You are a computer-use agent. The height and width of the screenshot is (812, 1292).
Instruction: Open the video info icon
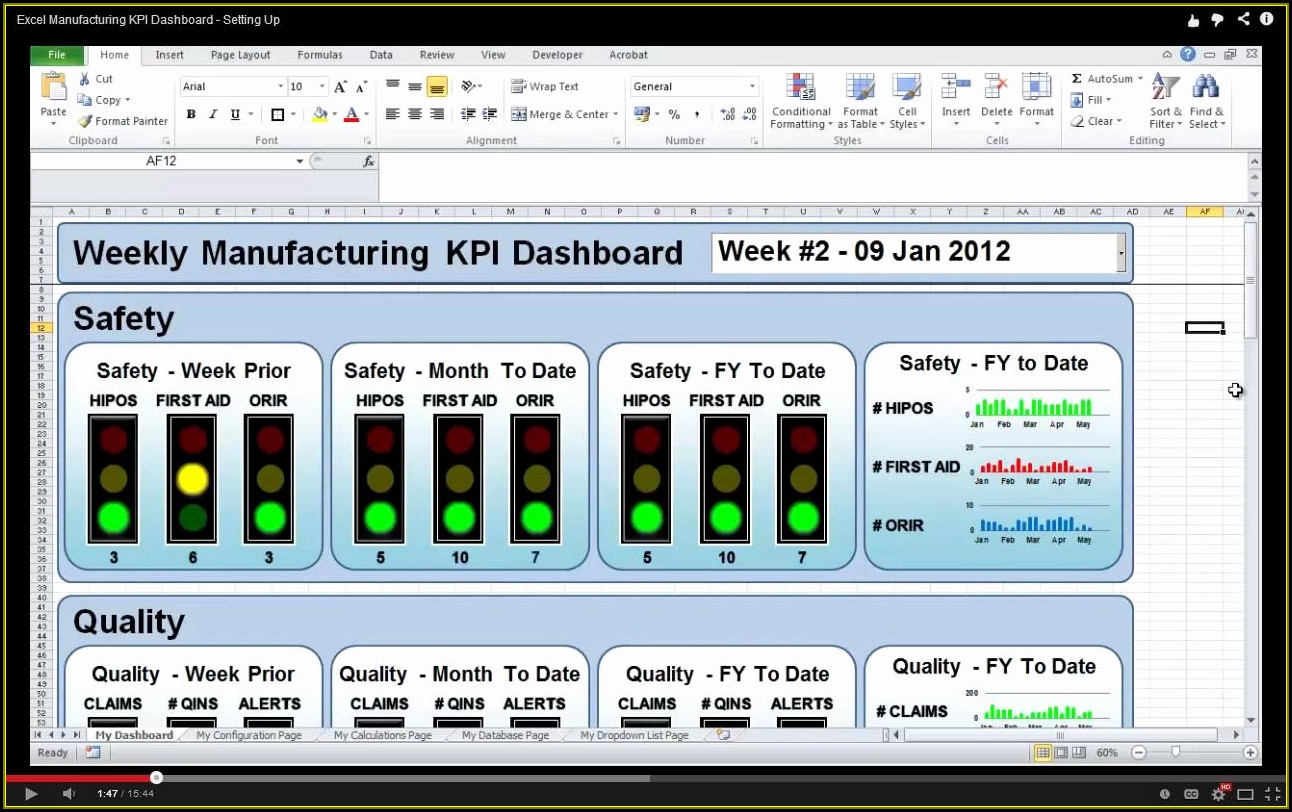click(x=1267, y=19)
